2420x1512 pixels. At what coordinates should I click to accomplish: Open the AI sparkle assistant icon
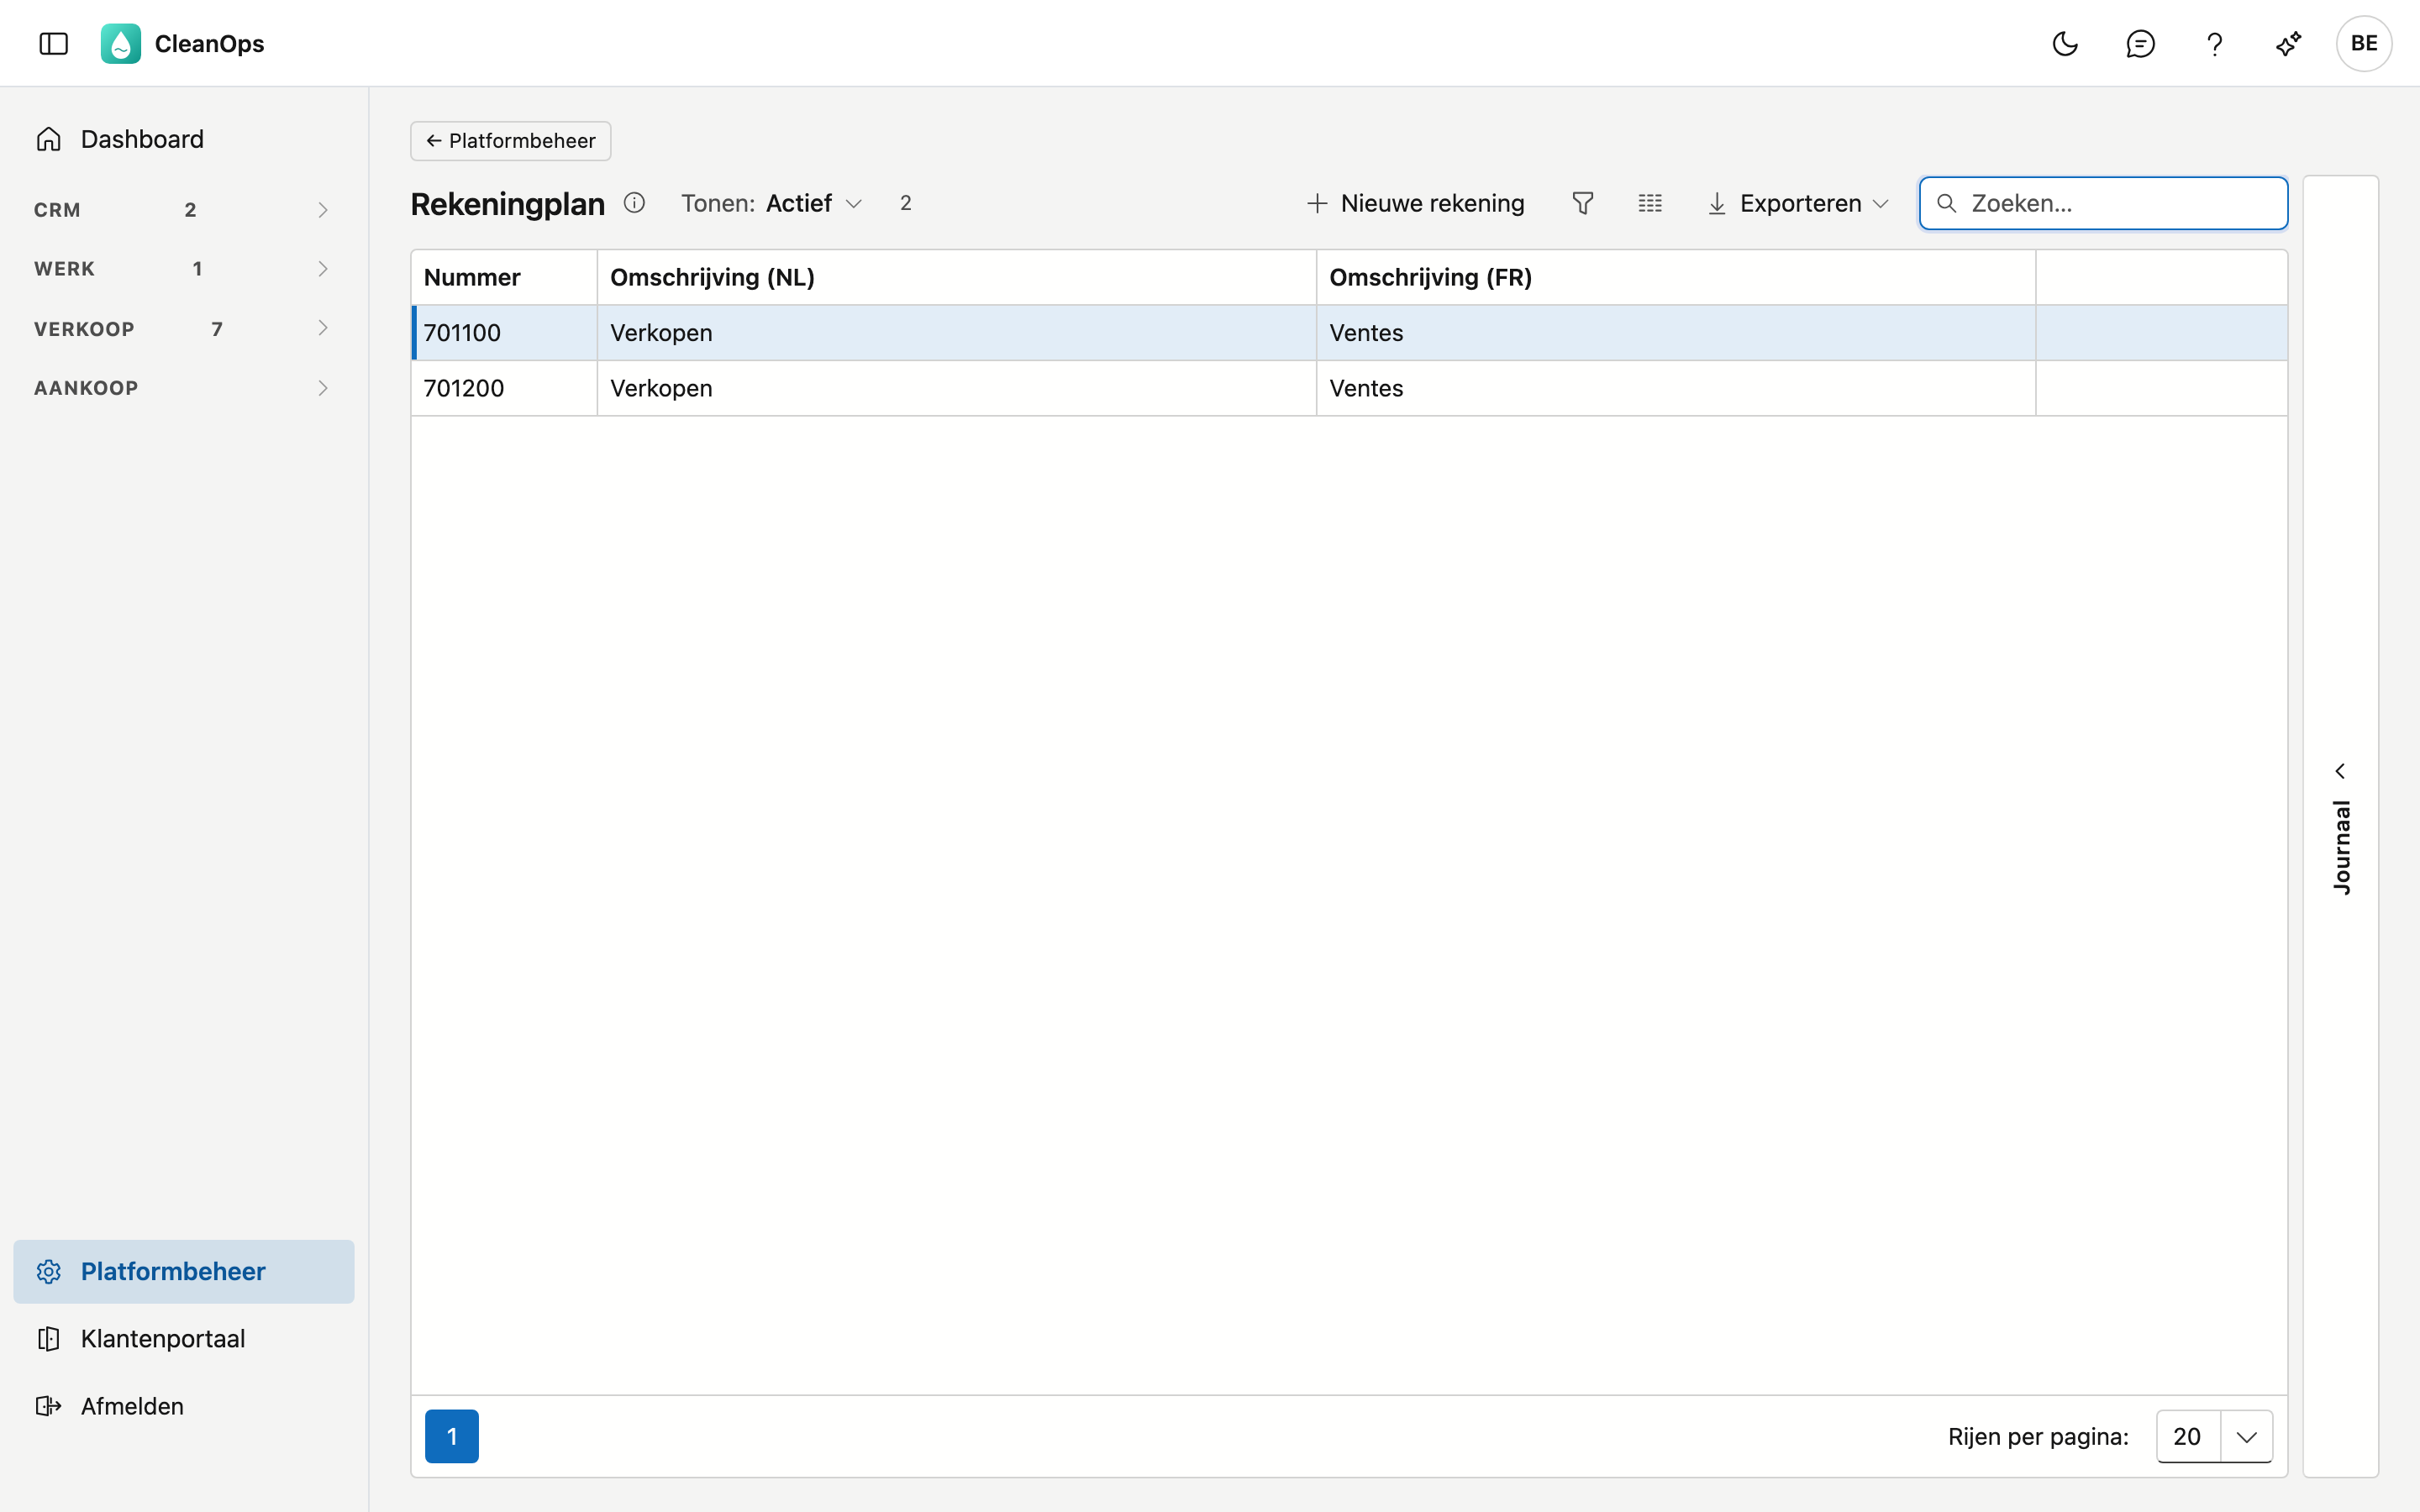click(2289, 44)
